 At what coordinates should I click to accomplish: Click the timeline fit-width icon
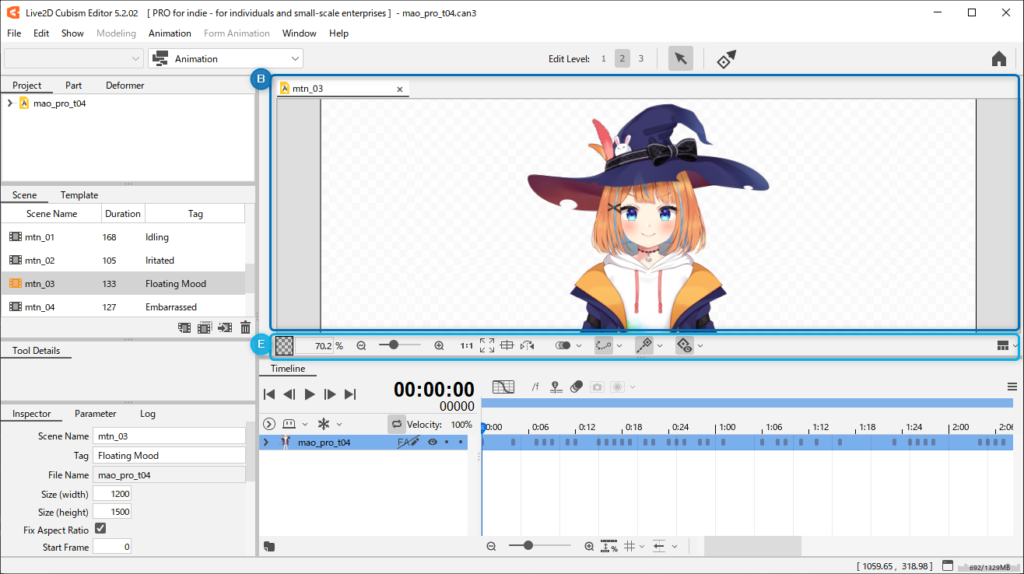pyautogui.click(x=609, y=547)
